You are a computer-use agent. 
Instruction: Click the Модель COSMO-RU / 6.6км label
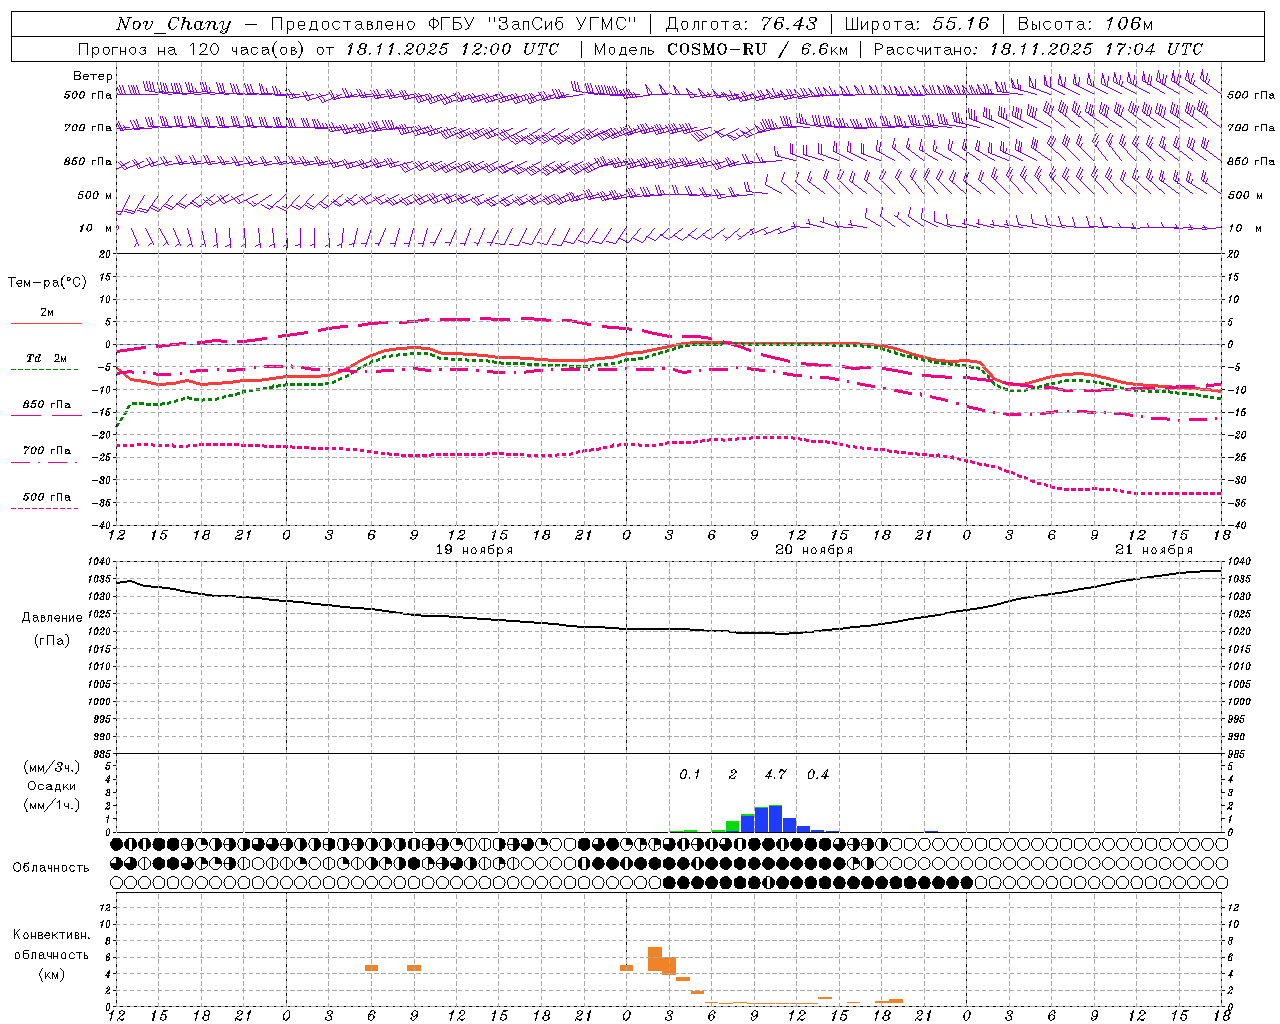[x=721, y=49]
